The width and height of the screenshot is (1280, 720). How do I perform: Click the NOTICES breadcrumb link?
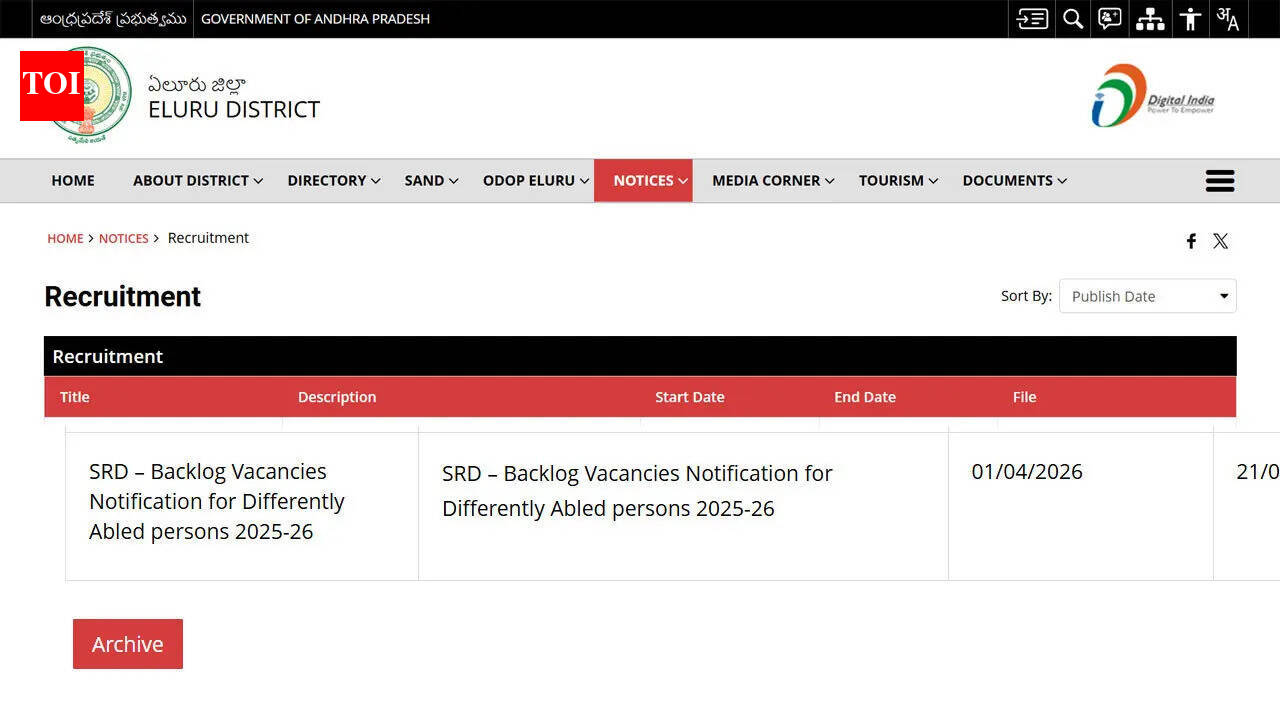coord(123,239)
